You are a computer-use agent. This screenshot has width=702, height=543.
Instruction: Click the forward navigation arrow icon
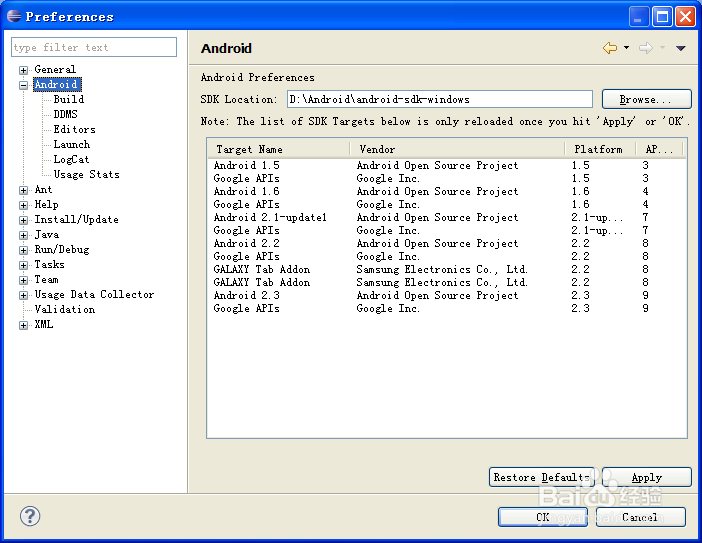tap(646, 48)
